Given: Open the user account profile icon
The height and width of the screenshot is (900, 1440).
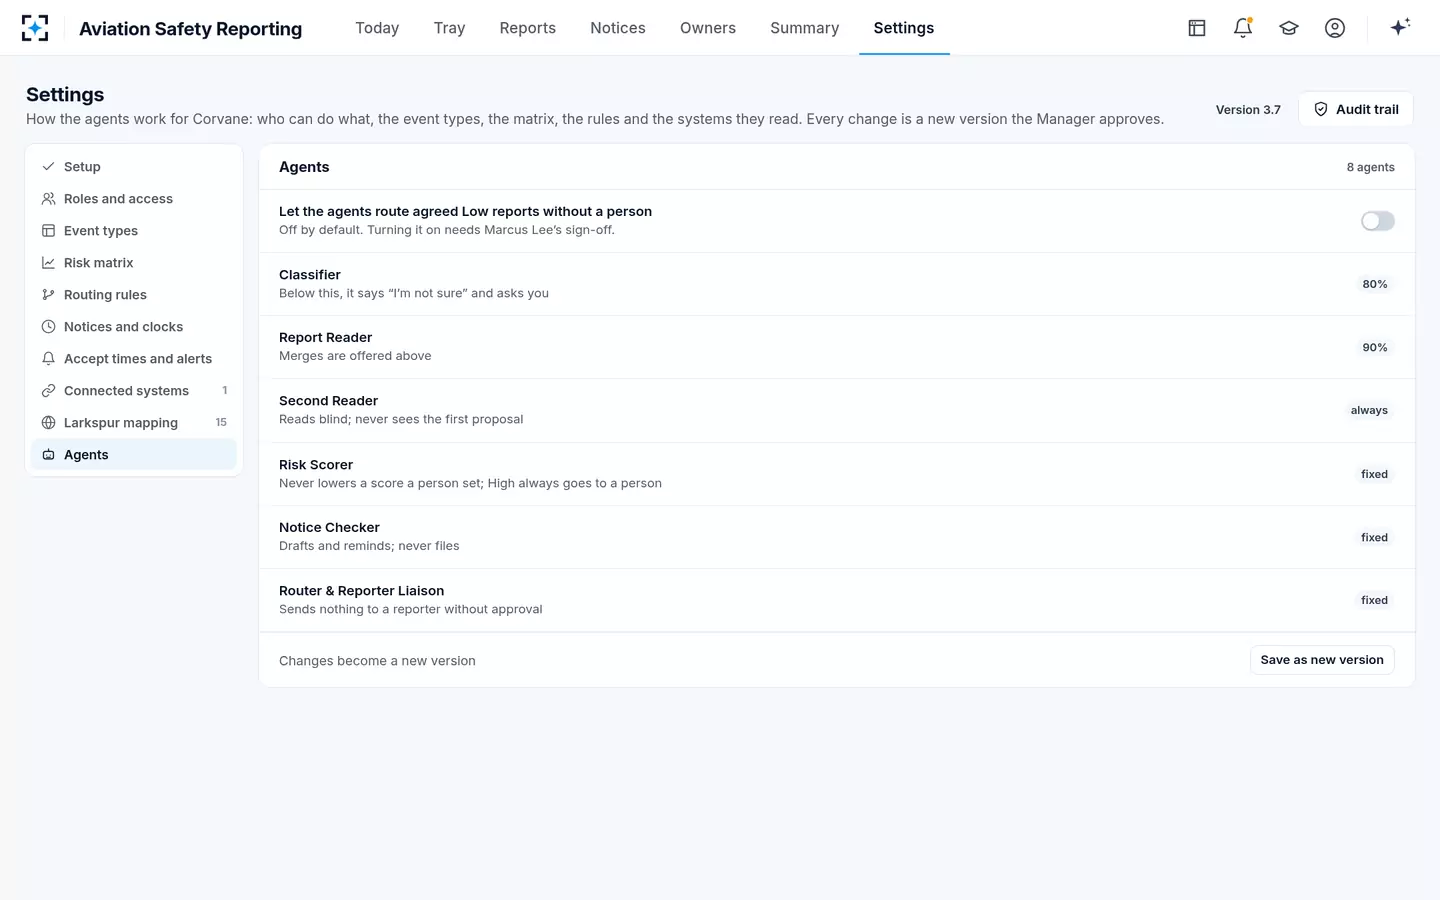Looking at the screenshot, I should [1335, 28].
